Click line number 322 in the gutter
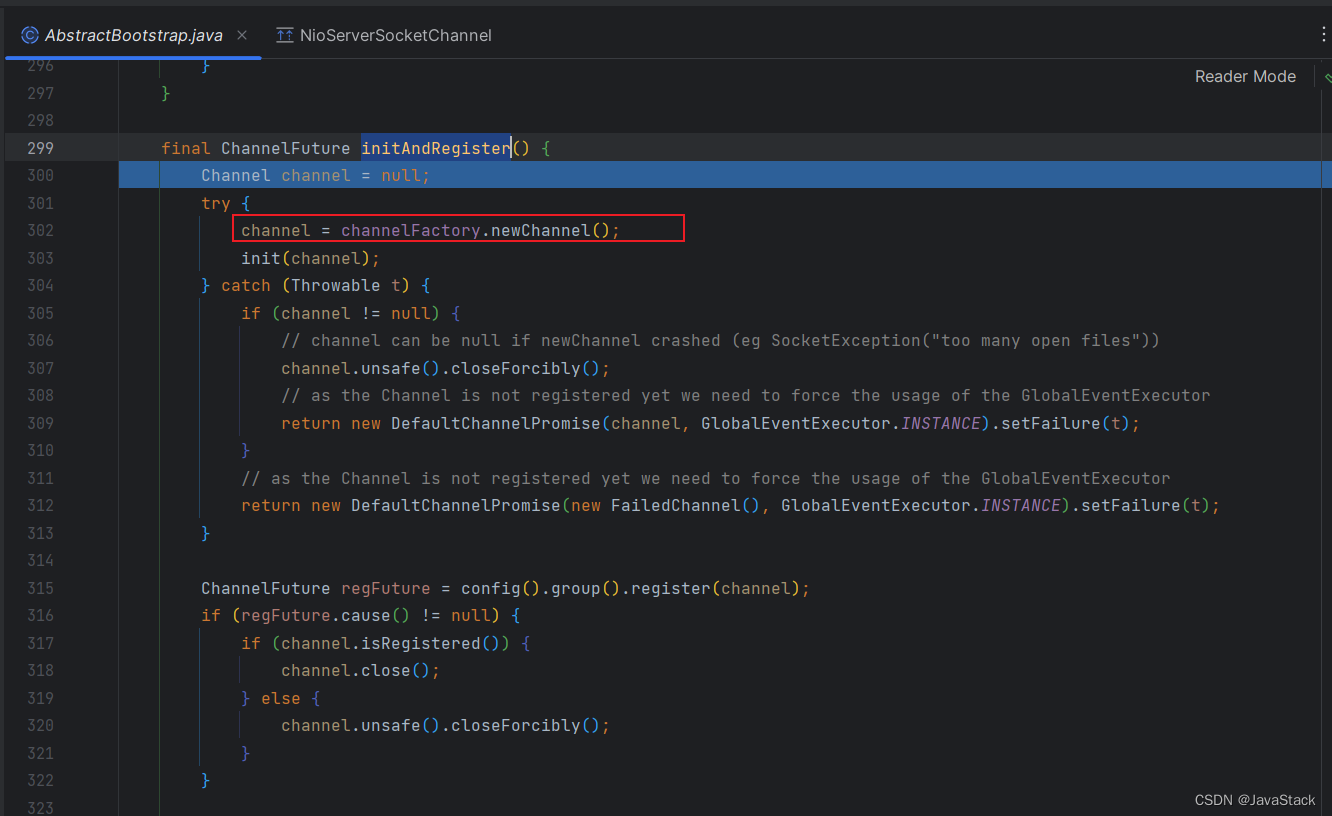1332x816 pixels. point(41,780)
